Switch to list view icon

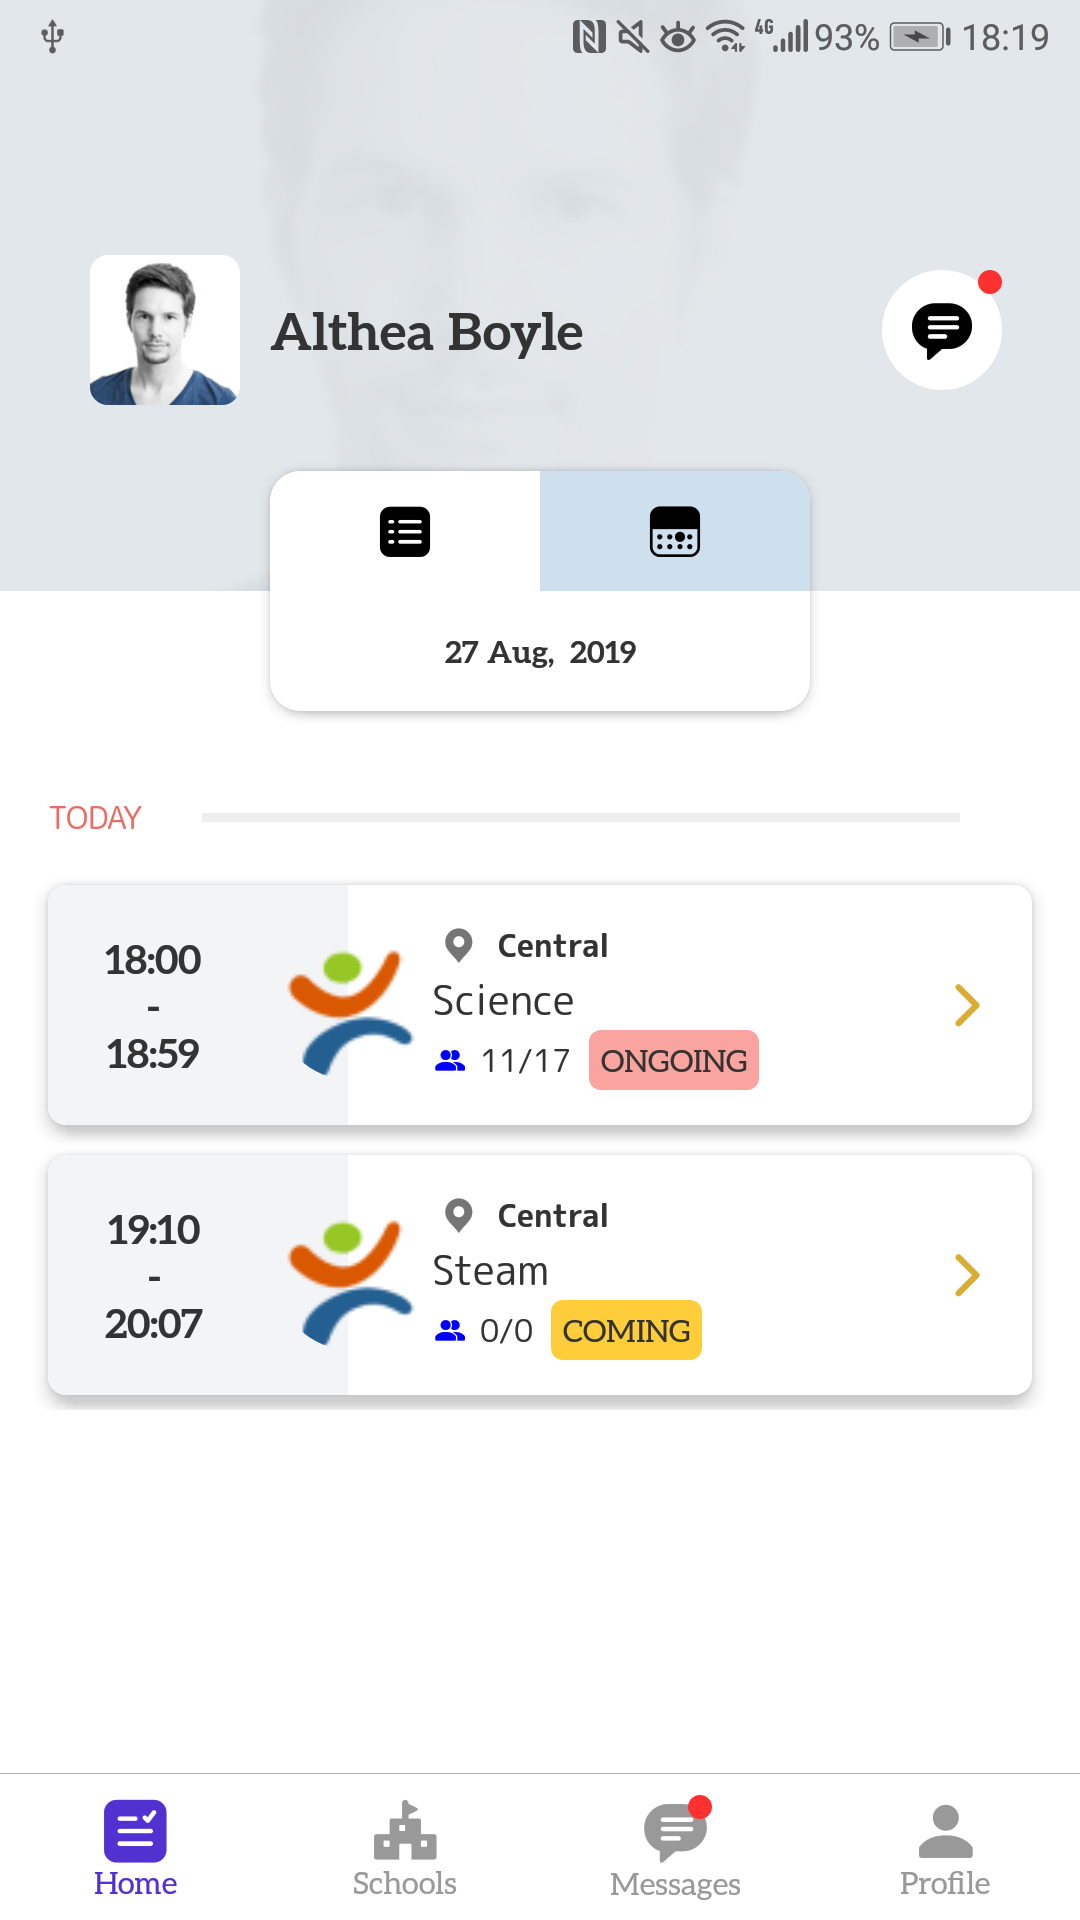[405, 532]
